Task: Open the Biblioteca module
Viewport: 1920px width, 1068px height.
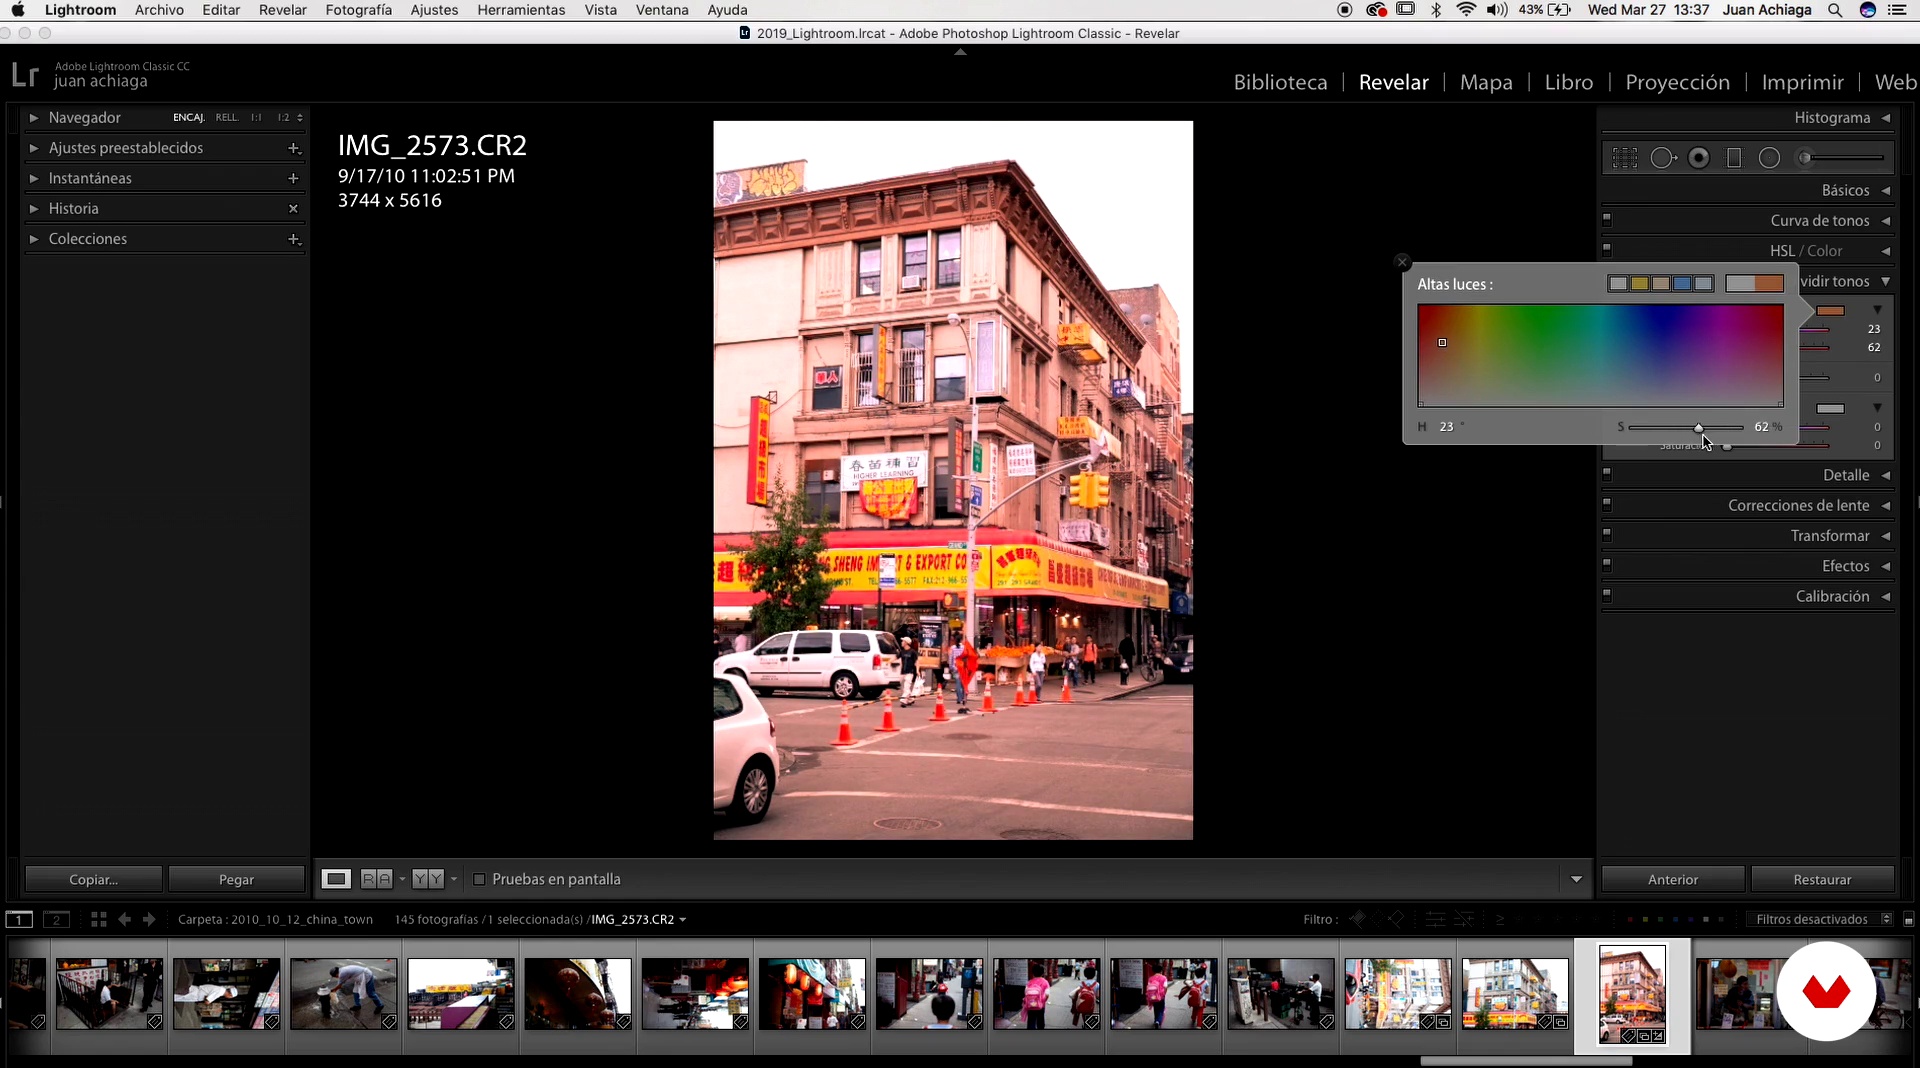Action: click(x=1280, y=82)
